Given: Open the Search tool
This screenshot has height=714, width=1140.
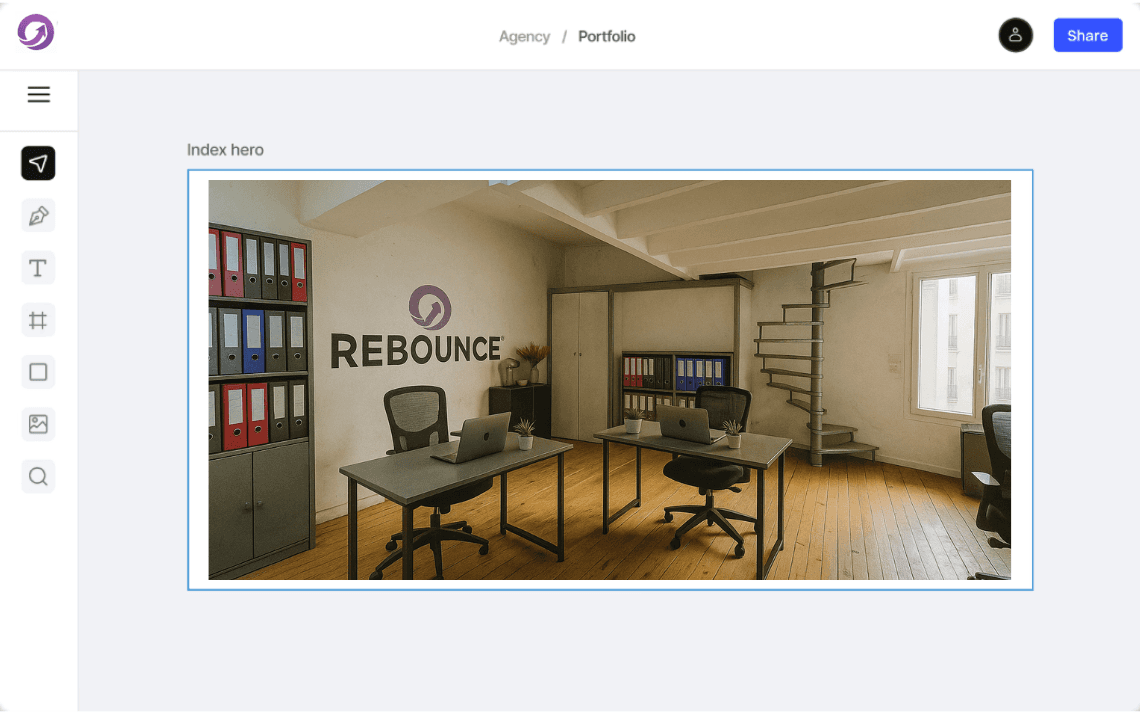Looking at the screenshot, I should pyautogui.click(x=39, y=476).
